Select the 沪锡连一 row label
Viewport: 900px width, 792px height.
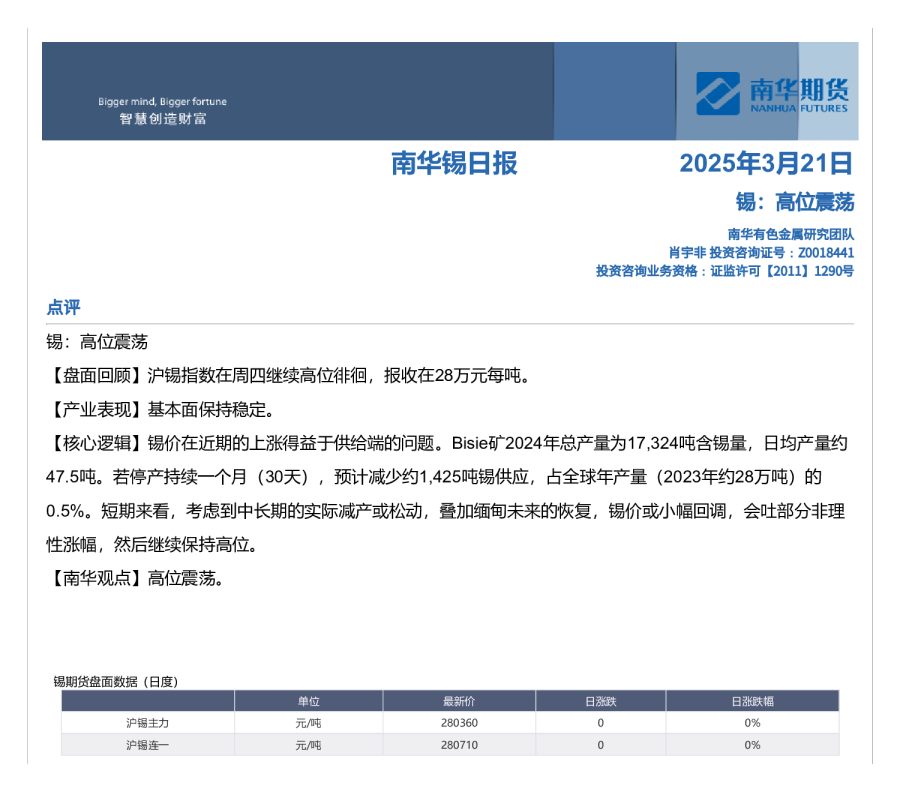(148, 745)
